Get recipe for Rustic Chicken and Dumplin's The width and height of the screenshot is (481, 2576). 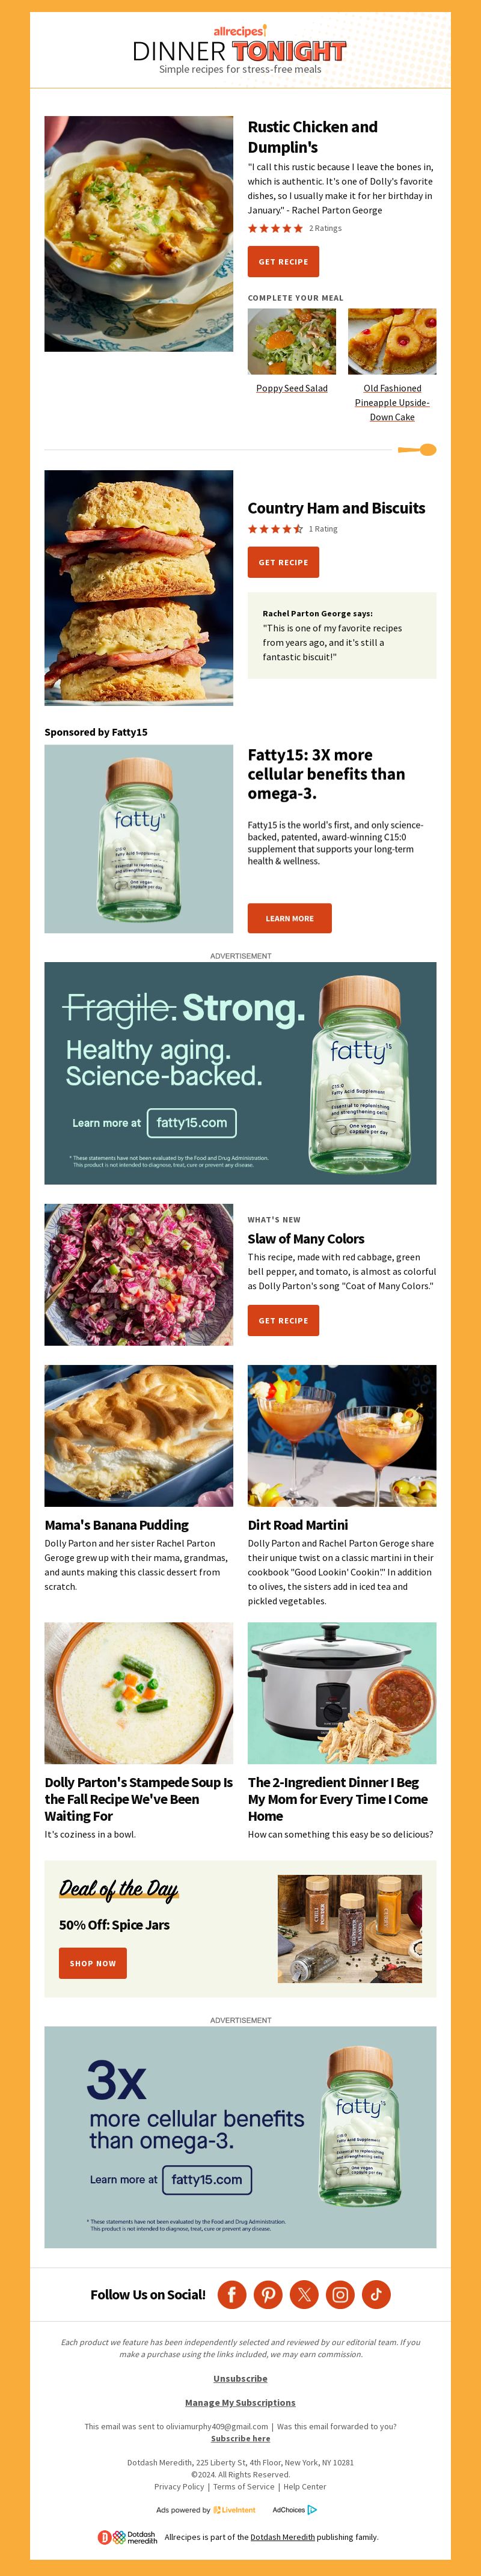point(284,262)
